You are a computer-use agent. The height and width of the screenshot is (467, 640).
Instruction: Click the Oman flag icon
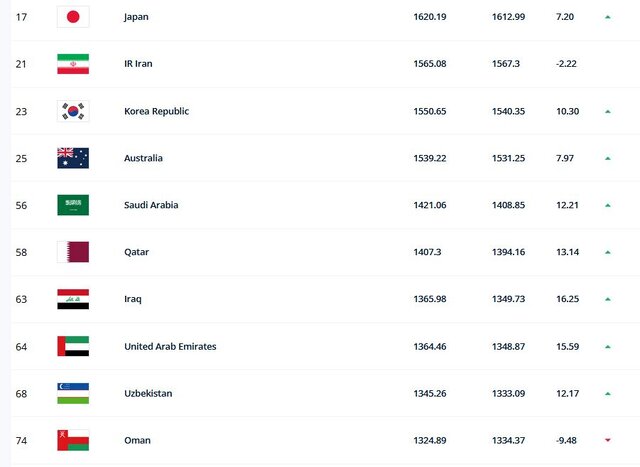pos(73,440)
